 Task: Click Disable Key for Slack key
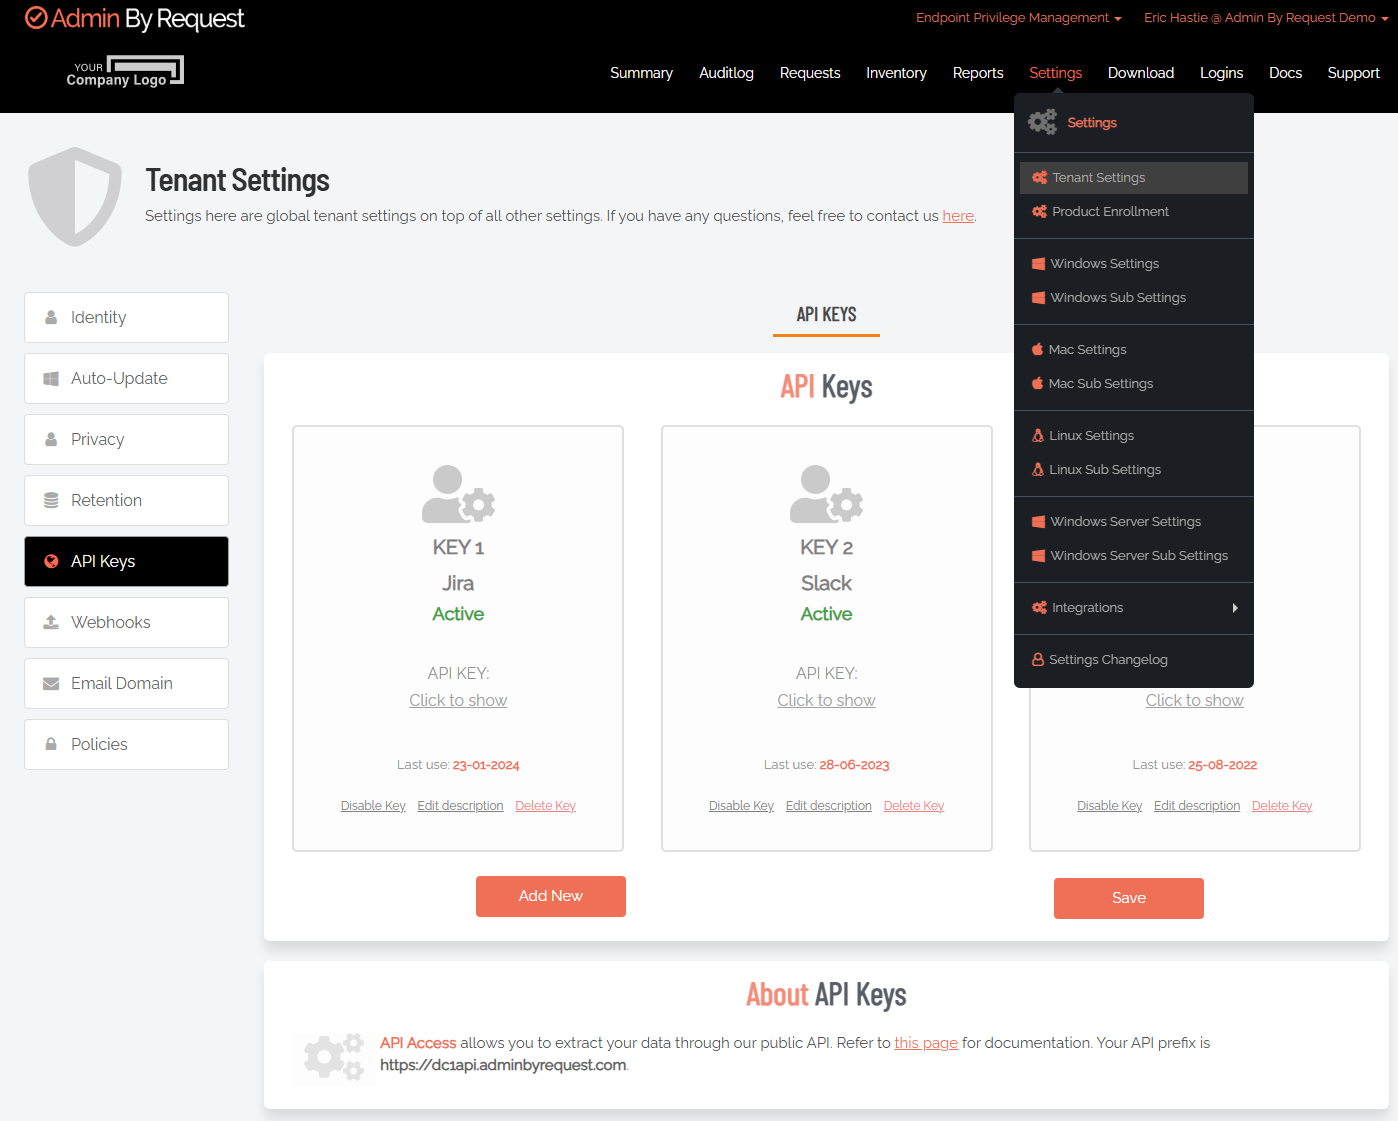pyautogui.click(x=741, y=806)
